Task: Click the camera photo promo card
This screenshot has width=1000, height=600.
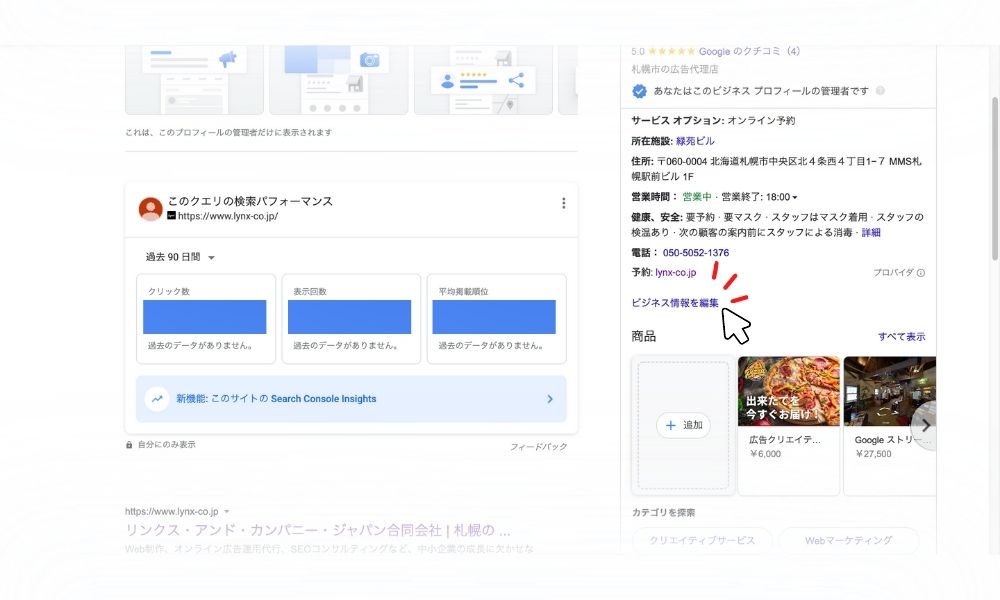Action: point(338,80)
